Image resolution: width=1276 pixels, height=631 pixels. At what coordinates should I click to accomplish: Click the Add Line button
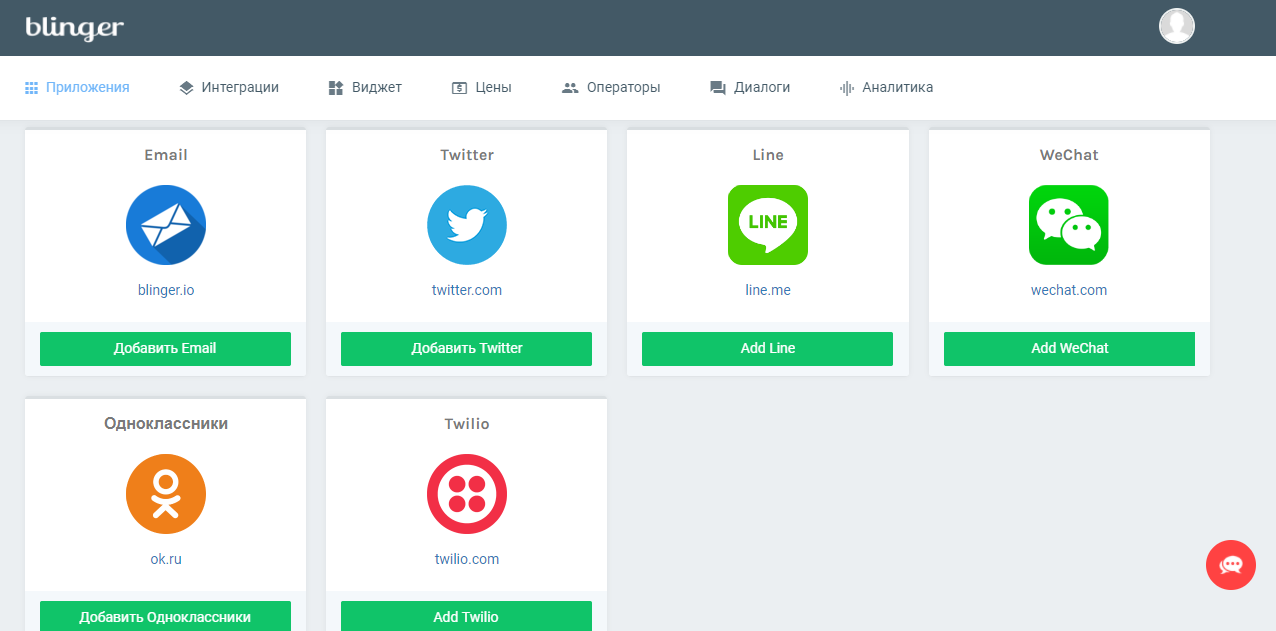pyautogui.click(x=767, y=349)
